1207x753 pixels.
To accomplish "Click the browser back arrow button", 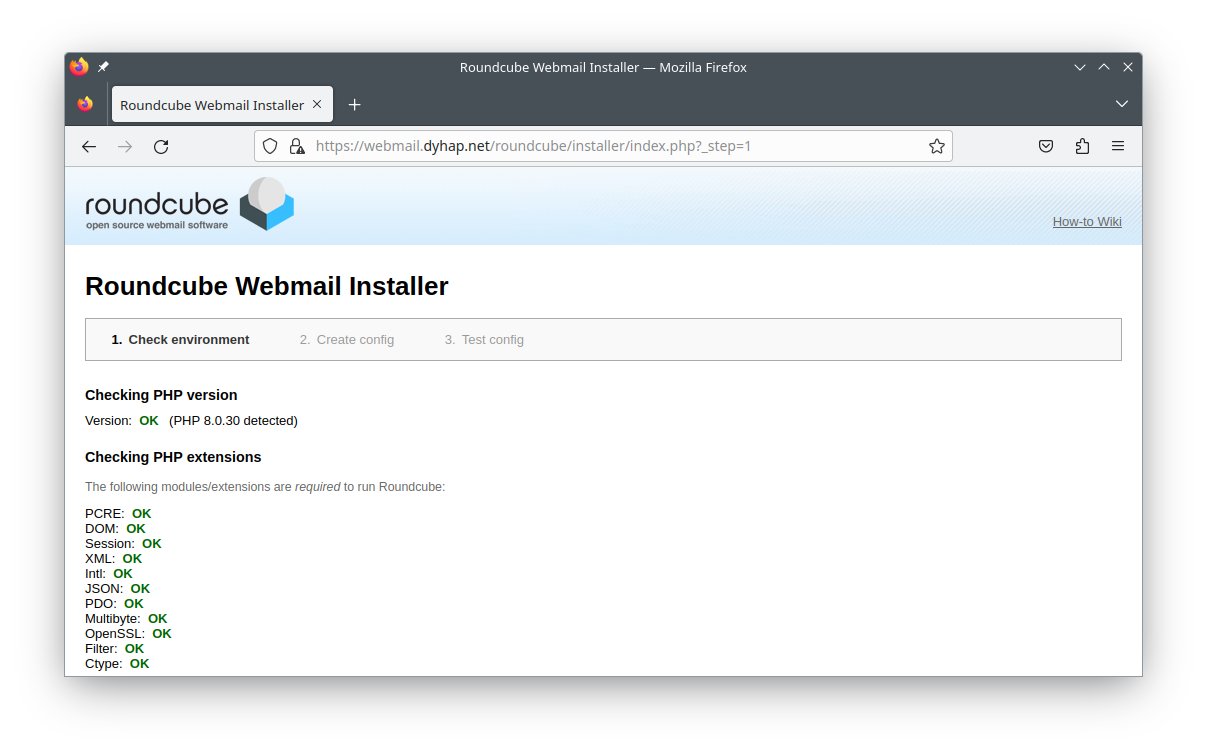I will point(89,147).
